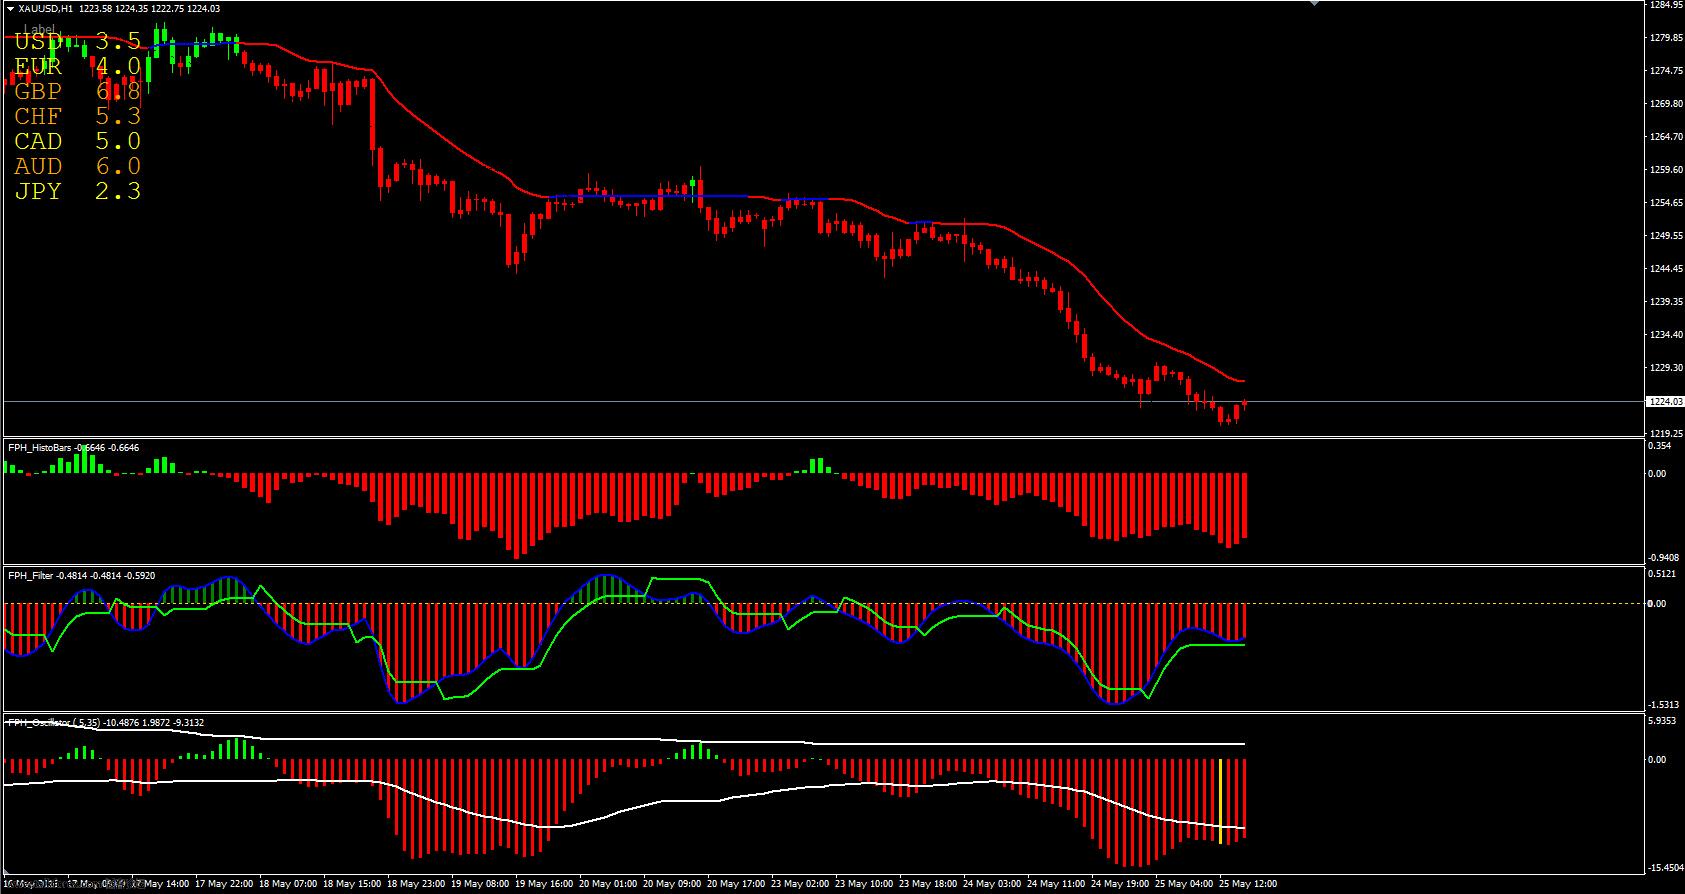Click the '24 May 19:00' time label
The height and width of the screenshot is (894, 1685).
pos(1119,884)
